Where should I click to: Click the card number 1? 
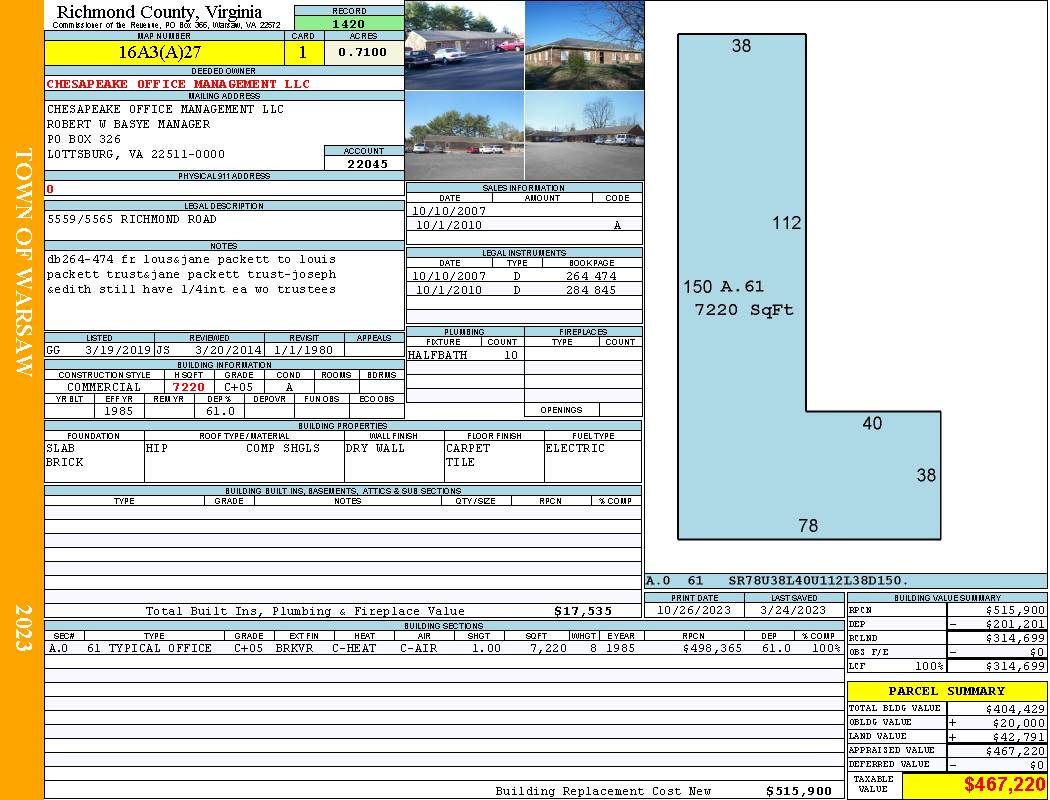[x=303, y=52]
